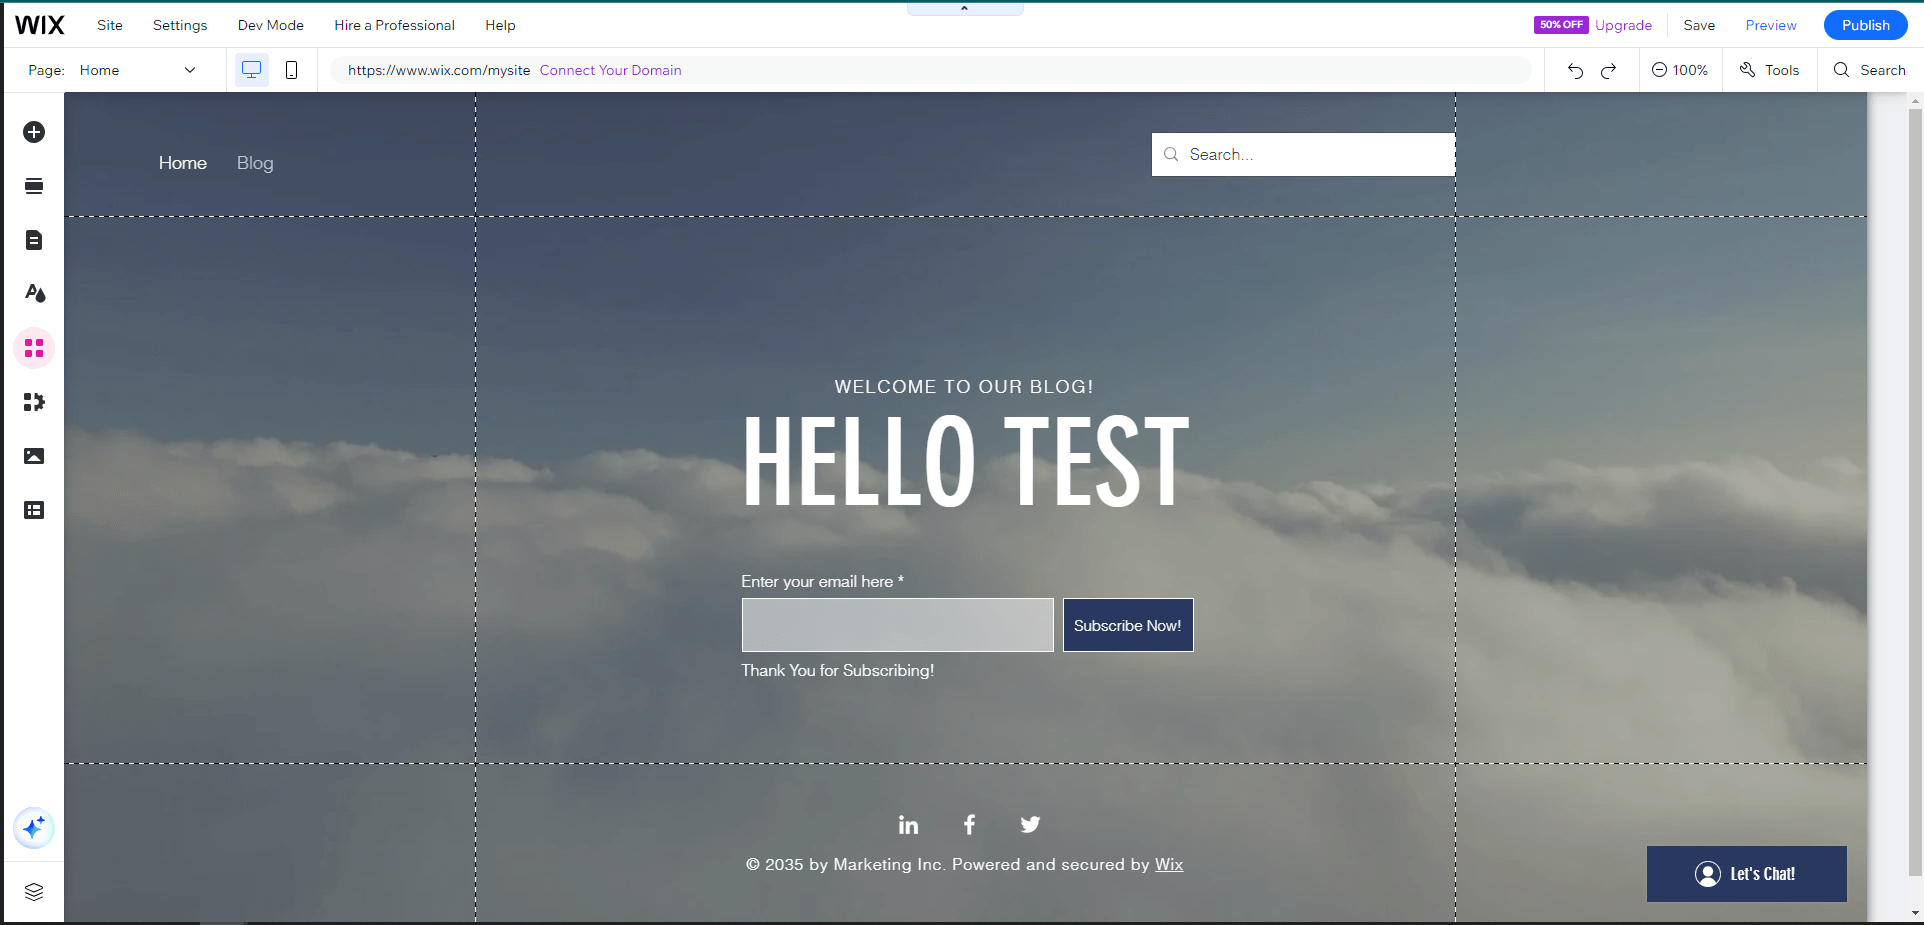Image resolution: width=1924 pixels, height=925 pixels.
Task: Click the Undo arrow icon
Action: (x=1575, y=70)
